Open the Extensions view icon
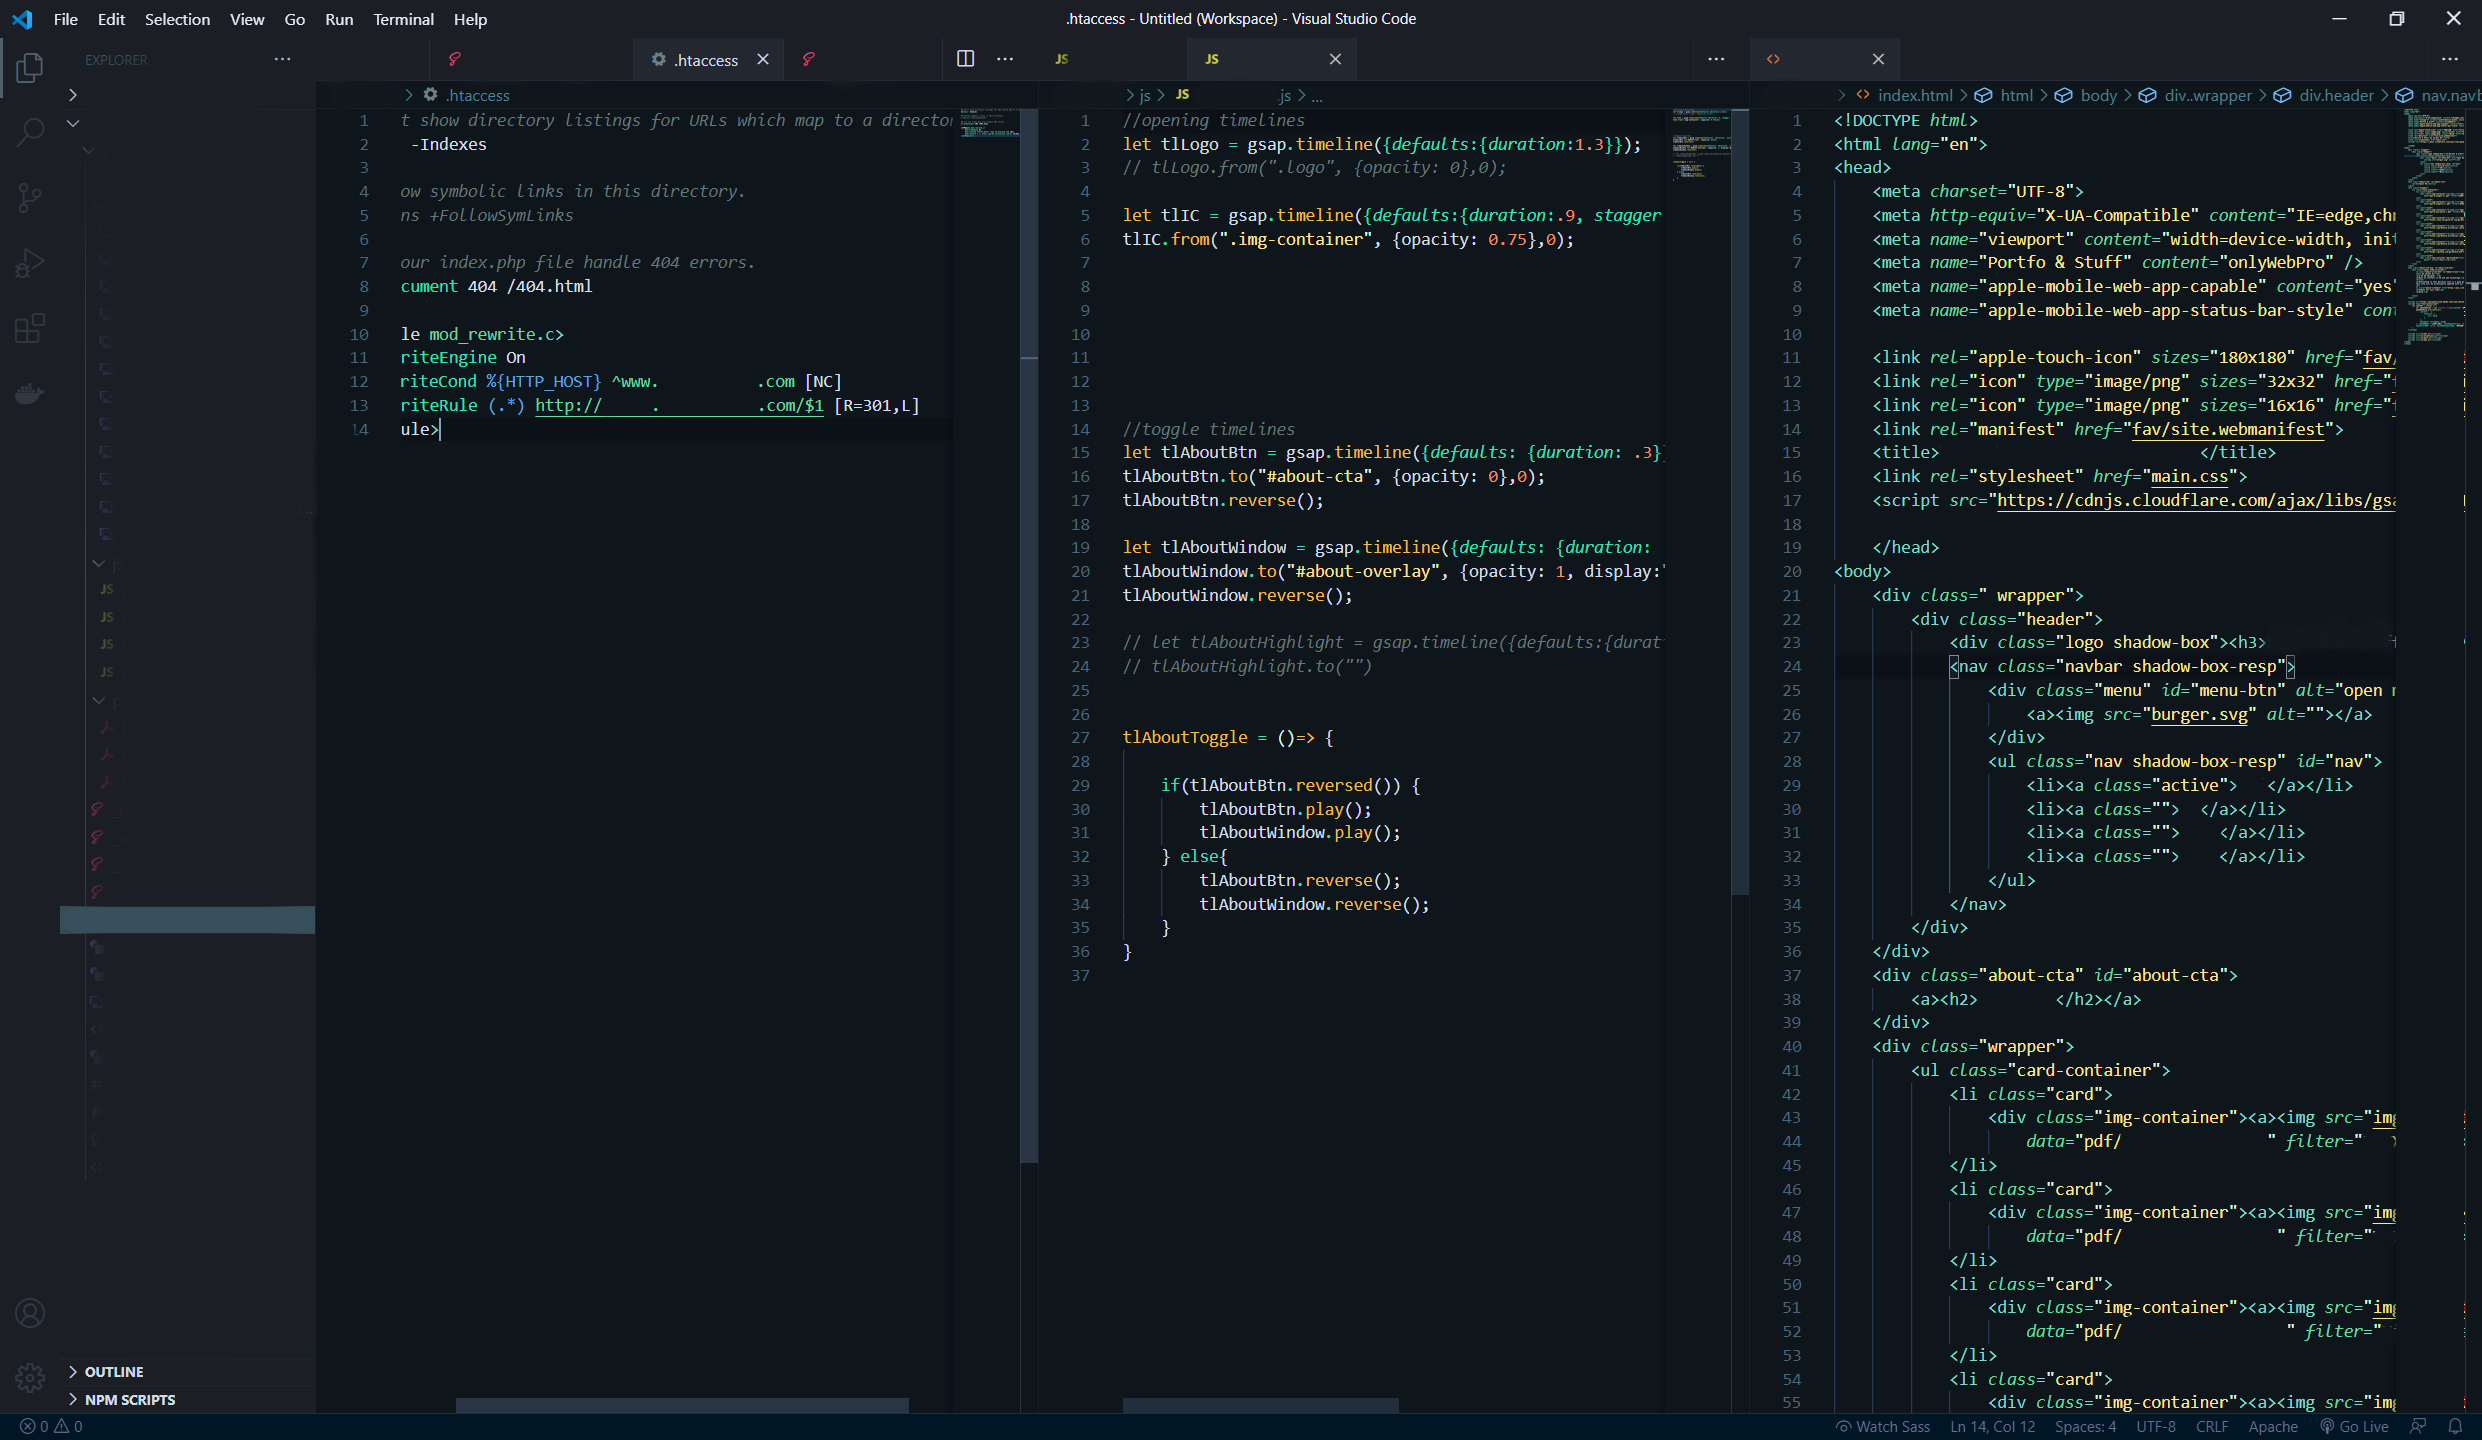This screenshot has width=2482, height=1440. [30, 328]
